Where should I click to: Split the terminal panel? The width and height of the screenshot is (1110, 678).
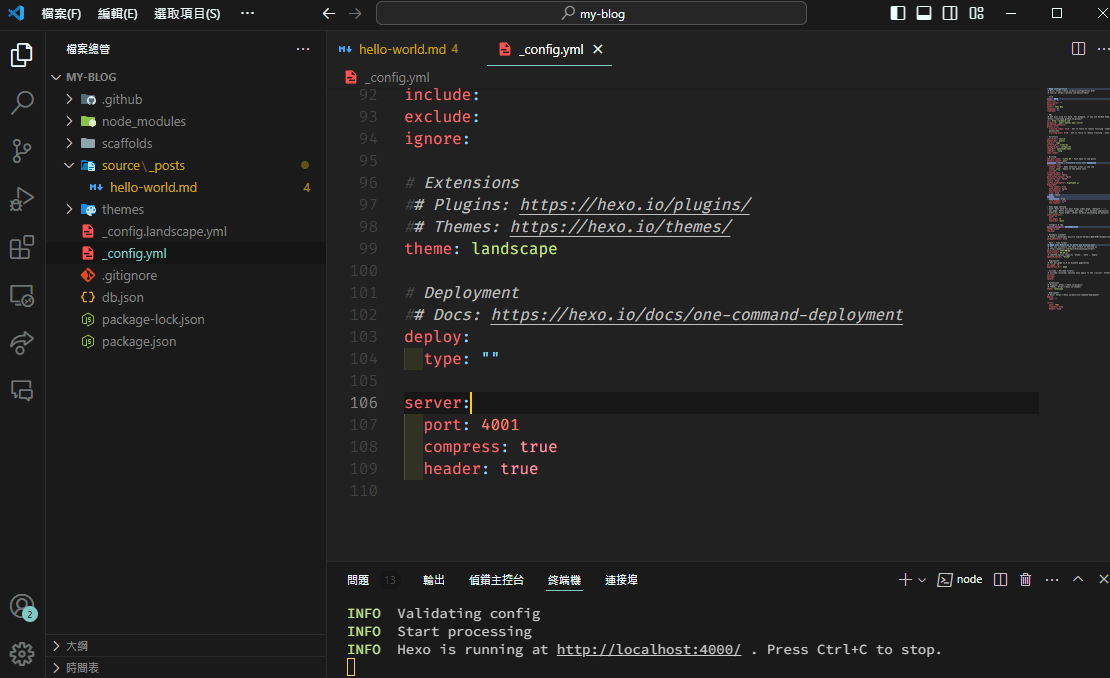pos(1000,580)
